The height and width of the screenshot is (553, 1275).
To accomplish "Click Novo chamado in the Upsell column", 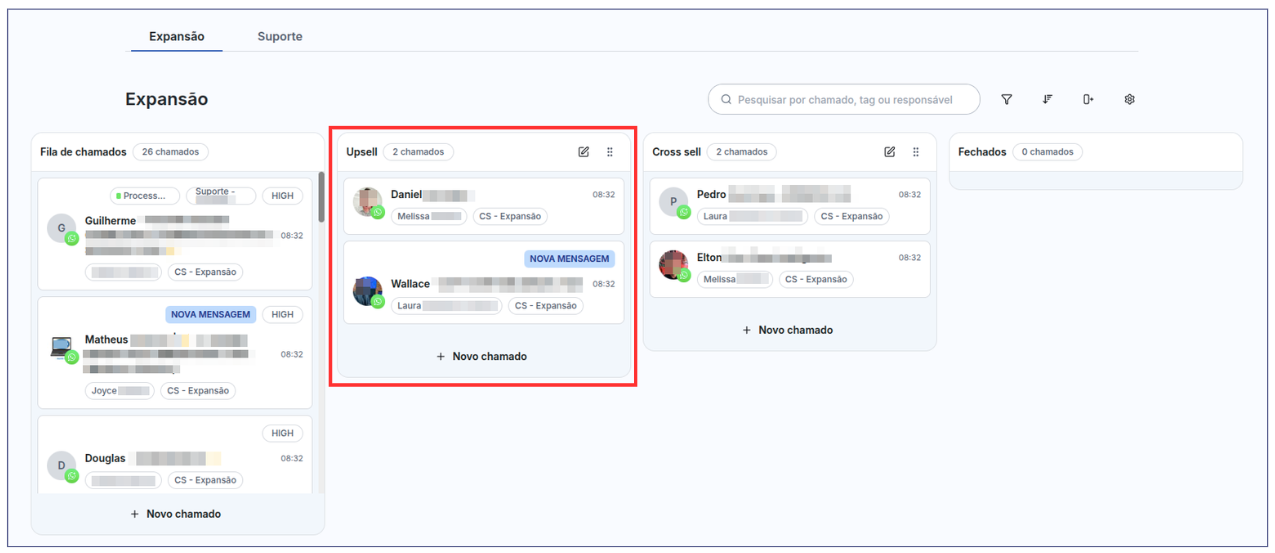I will tap(482, 356).
